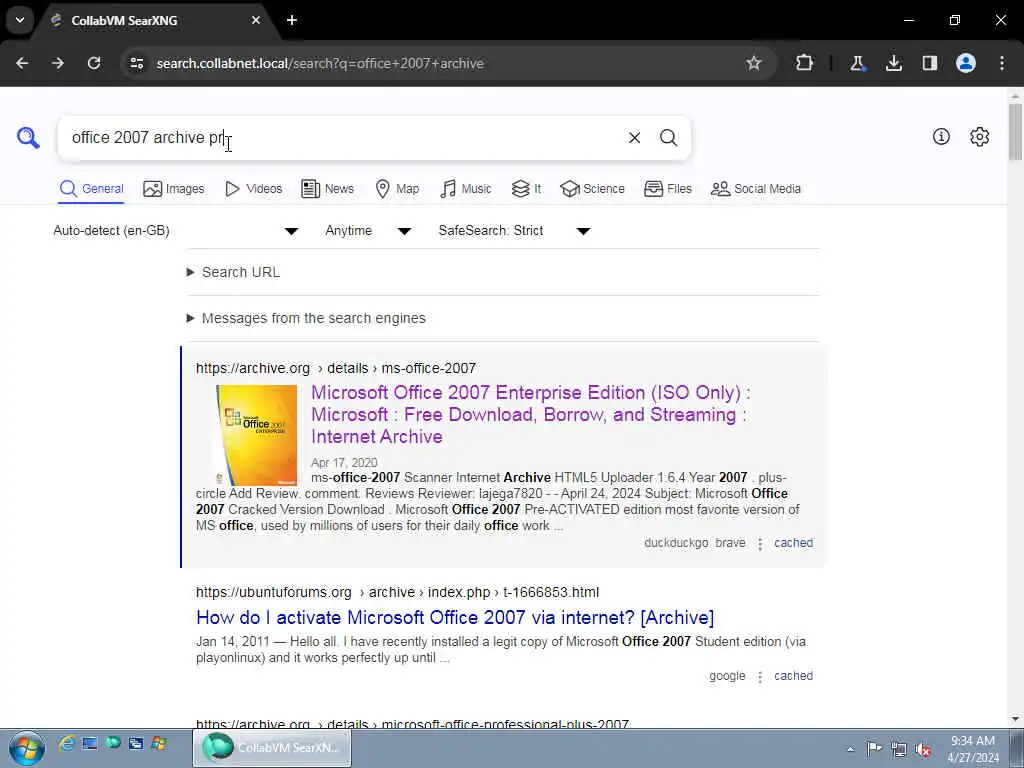The width and height of the screenshot is (1024, 768).
Task: Close the CollabVM SearXNG tab
Action: tap(256, 20)
